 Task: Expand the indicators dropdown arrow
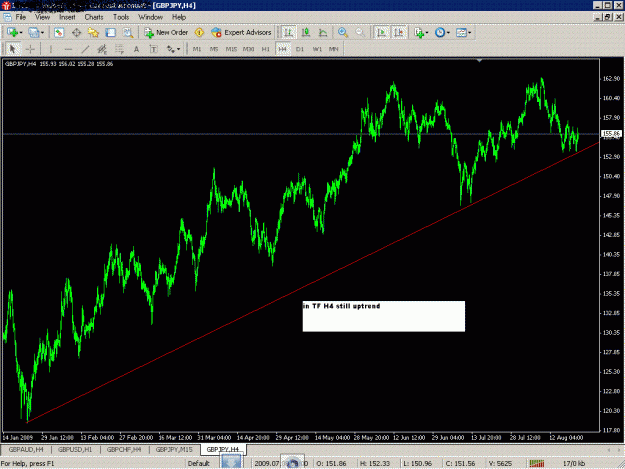coord(427,33)
